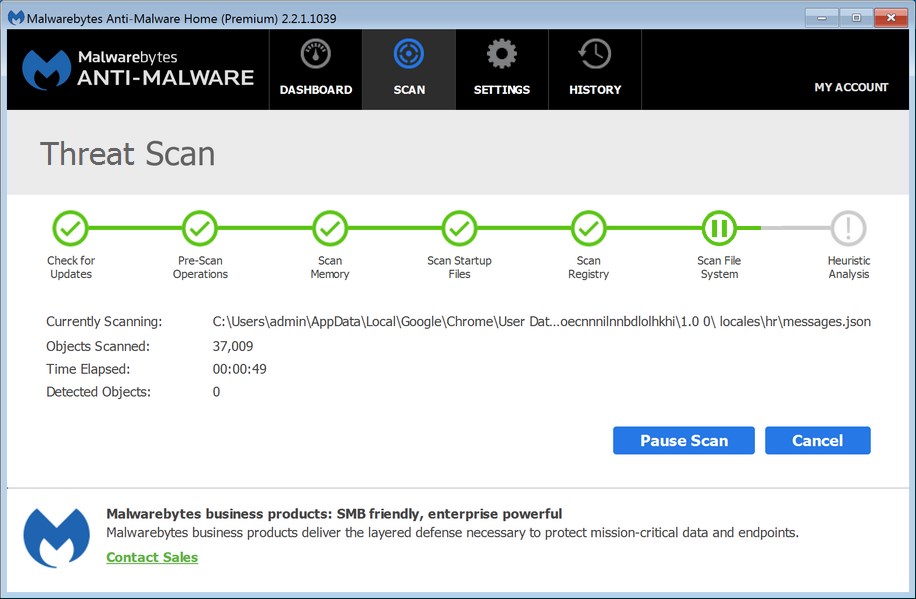Viewport: 916px width, 599px height.
Task: Click the Pre-Scan Operations step label
Action: (200, 267)
